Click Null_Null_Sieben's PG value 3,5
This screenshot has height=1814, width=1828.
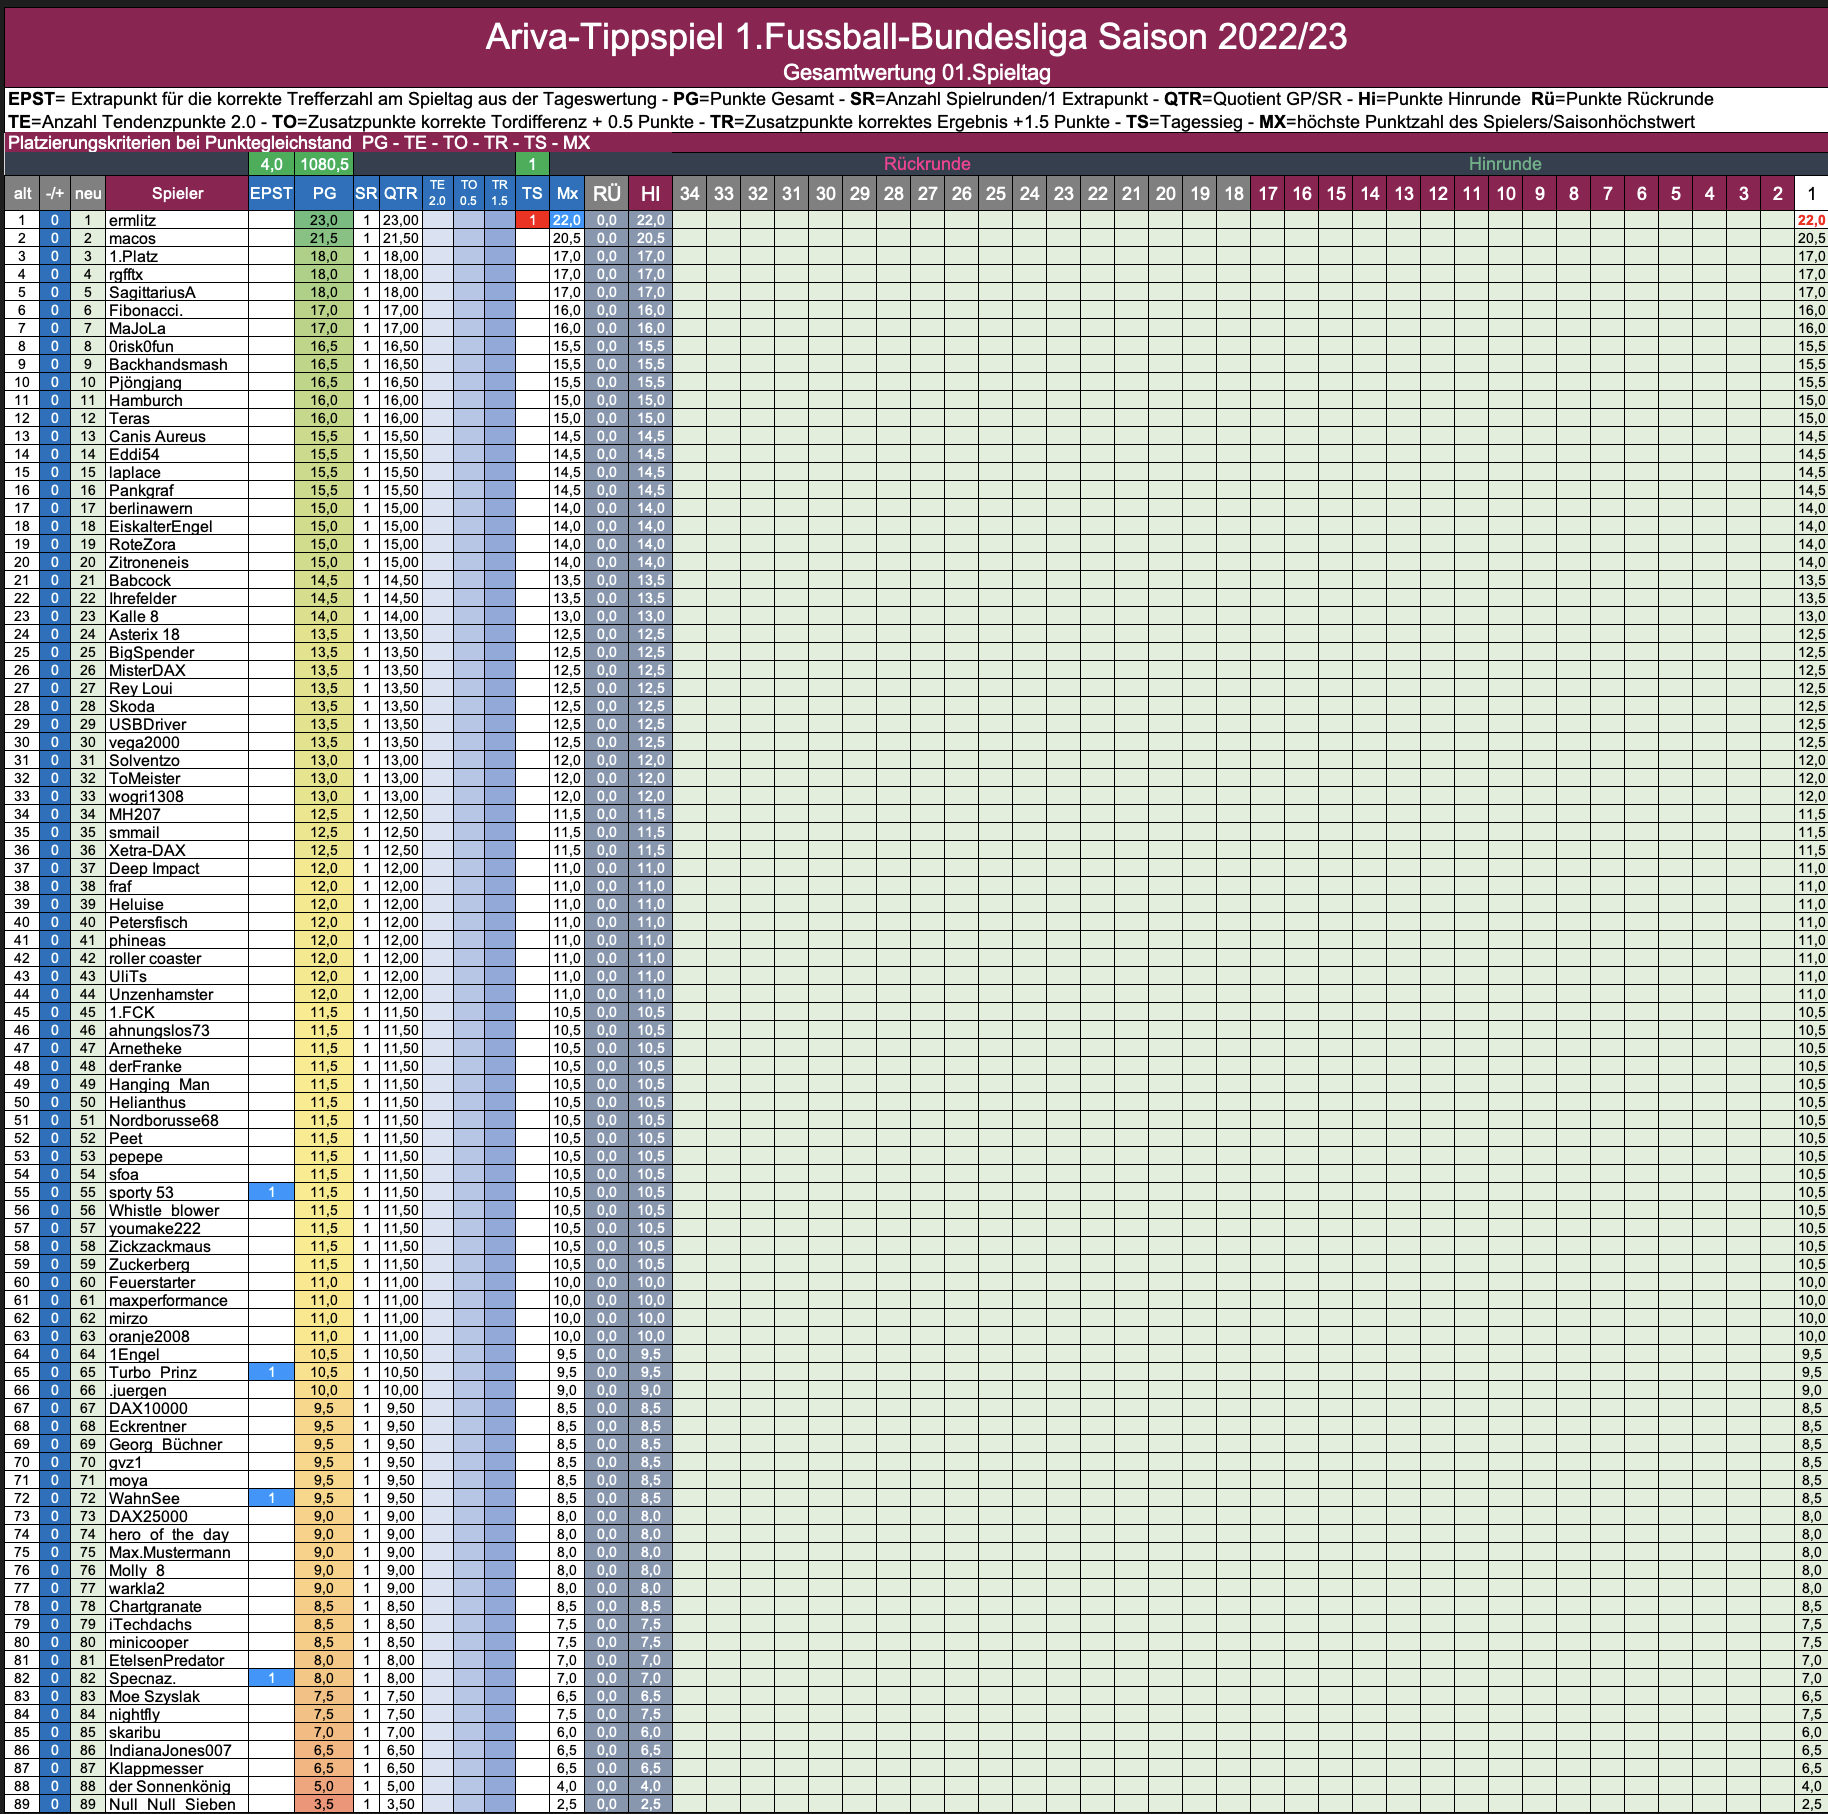click(324, 1804)
